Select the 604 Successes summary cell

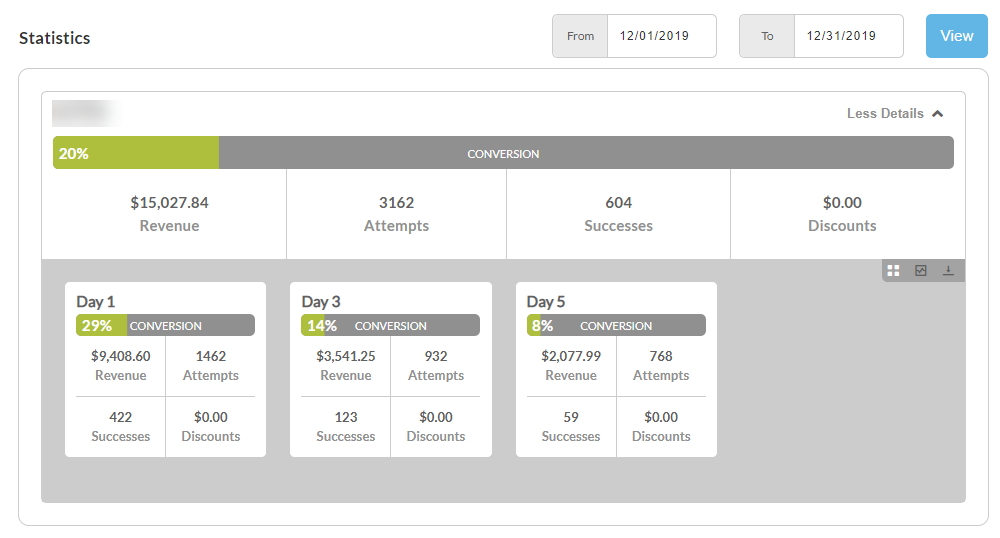click(x=619, y=214)
